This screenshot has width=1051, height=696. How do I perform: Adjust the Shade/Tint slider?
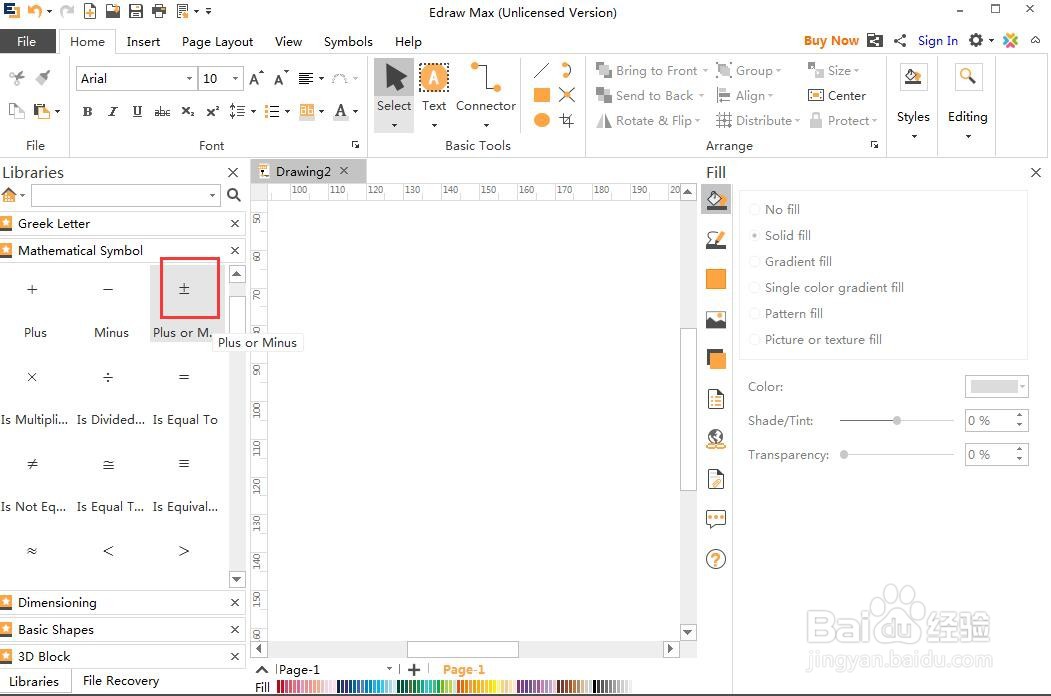click(897, 420)
